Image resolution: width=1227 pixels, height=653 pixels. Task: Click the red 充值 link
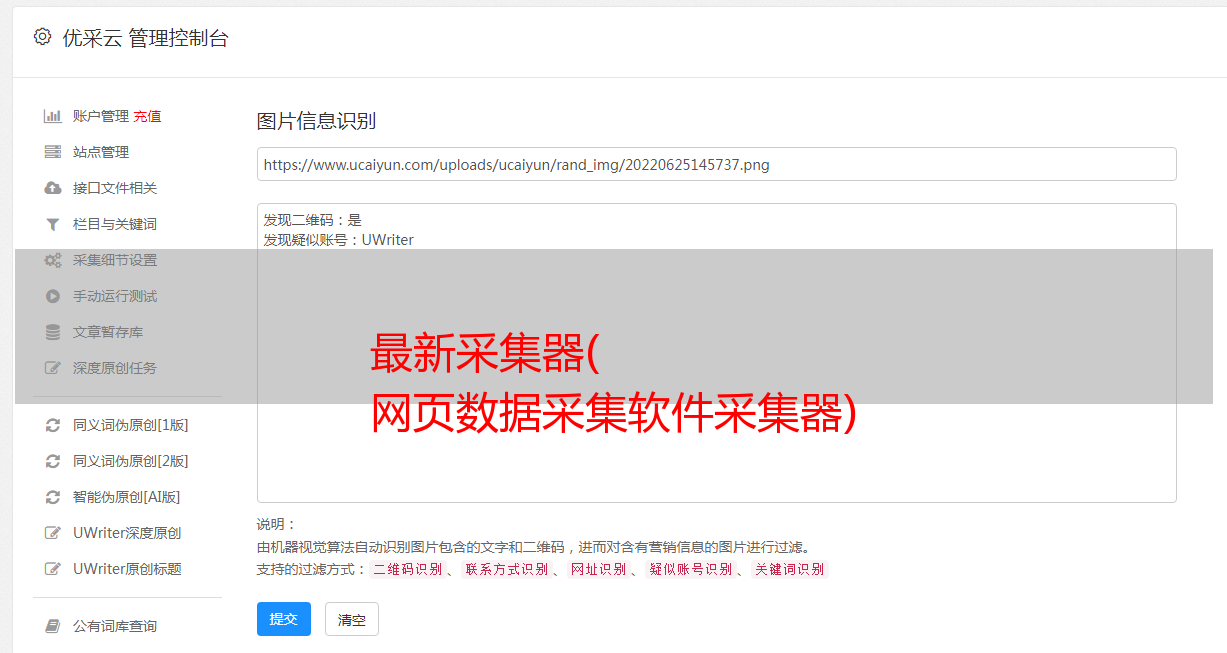point(147,116)
